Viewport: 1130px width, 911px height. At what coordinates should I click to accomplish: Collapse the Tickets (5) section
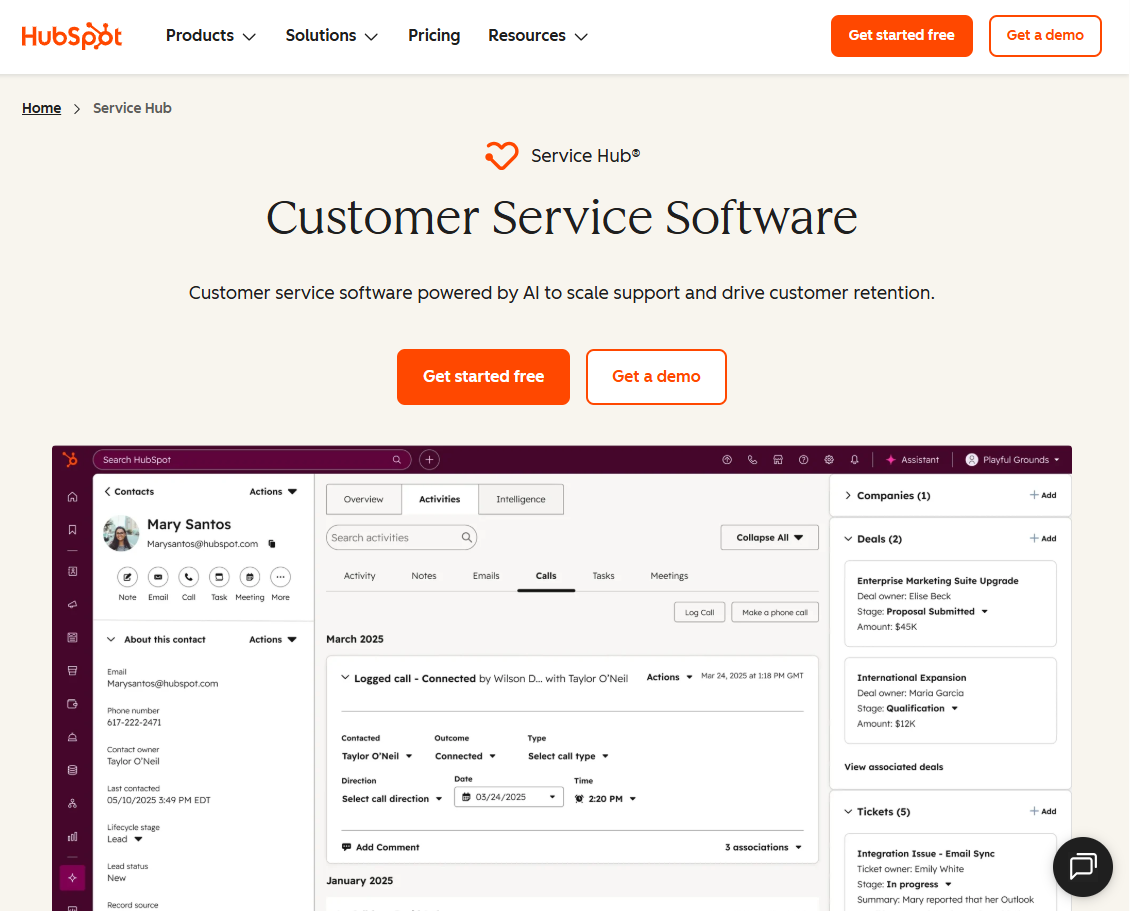coord(848,812)
